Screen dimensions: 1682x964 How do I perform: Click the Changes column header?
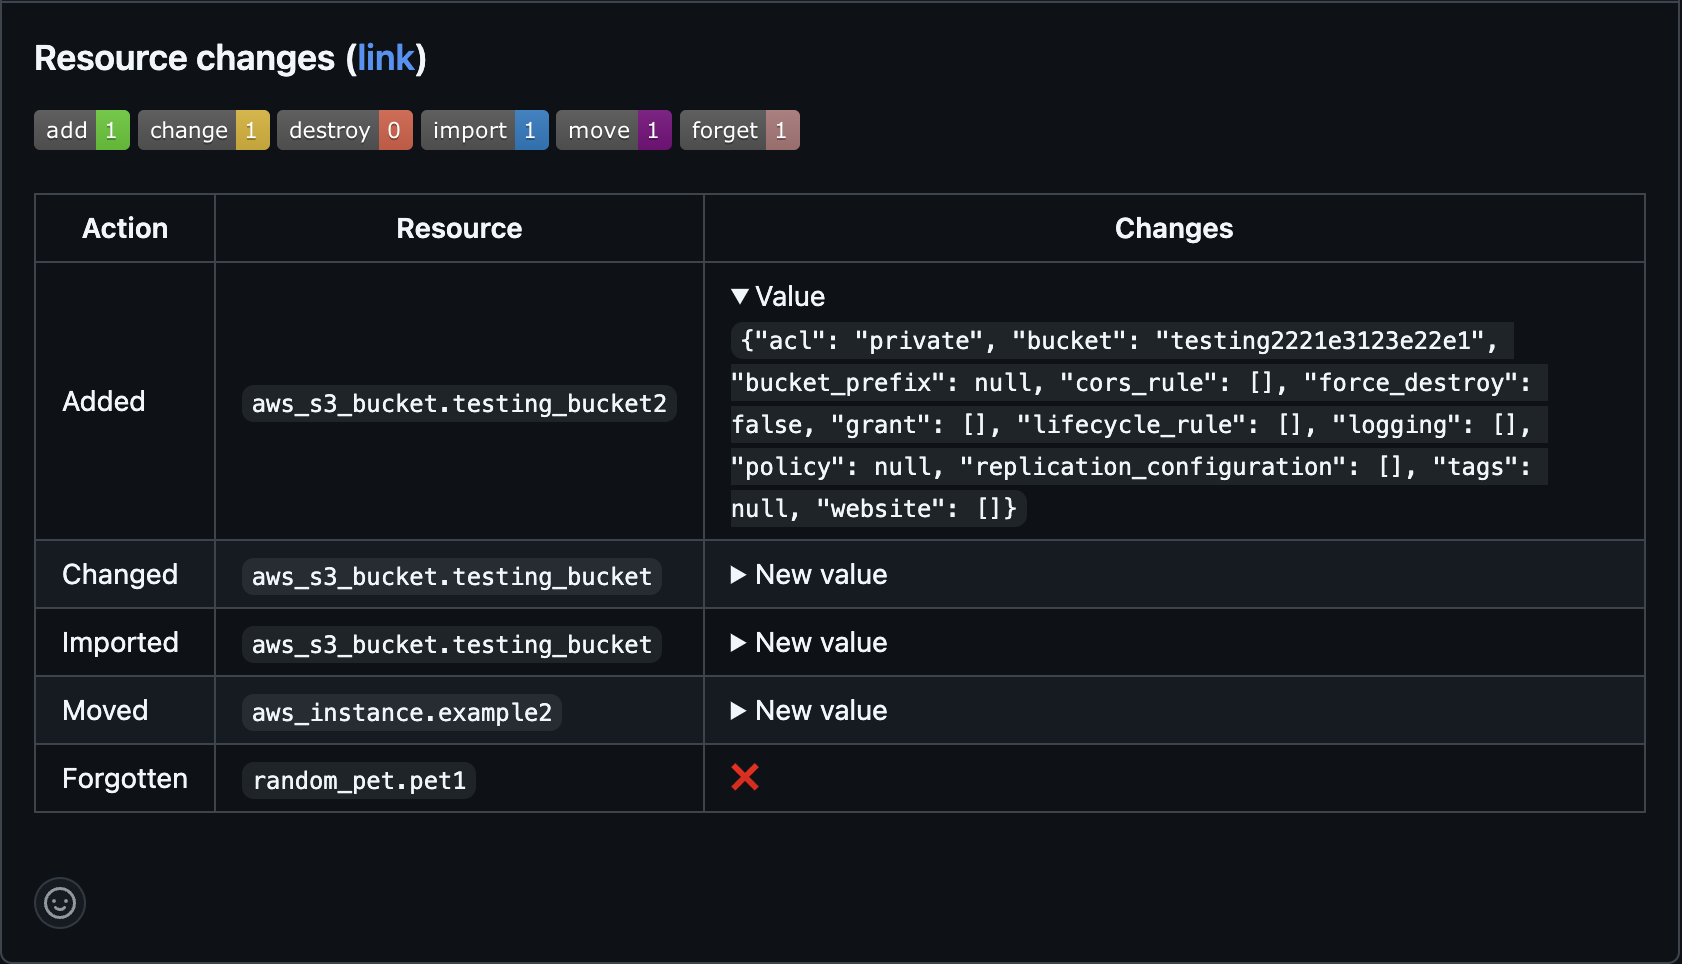[x=1174, y=228]
